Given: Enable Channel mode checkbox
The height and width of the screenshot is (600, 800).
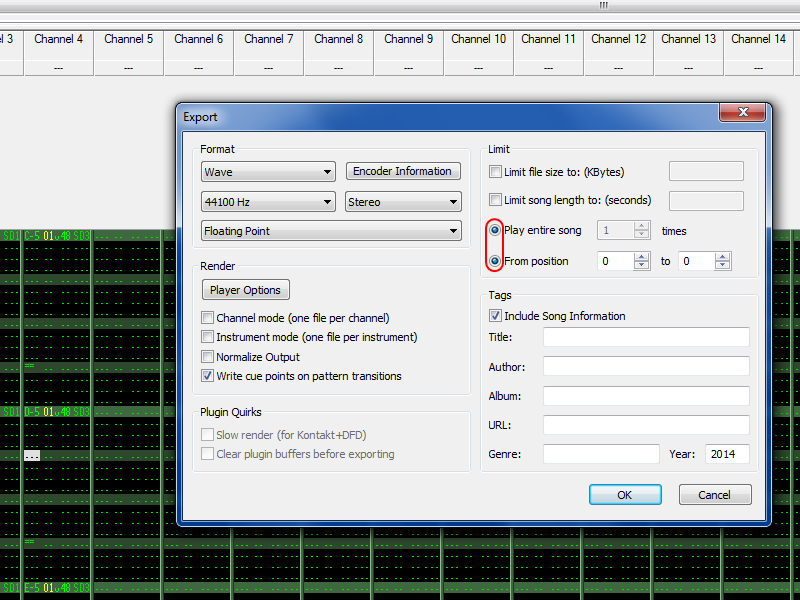Looking at the screenshot, I should tap(208, 318).
